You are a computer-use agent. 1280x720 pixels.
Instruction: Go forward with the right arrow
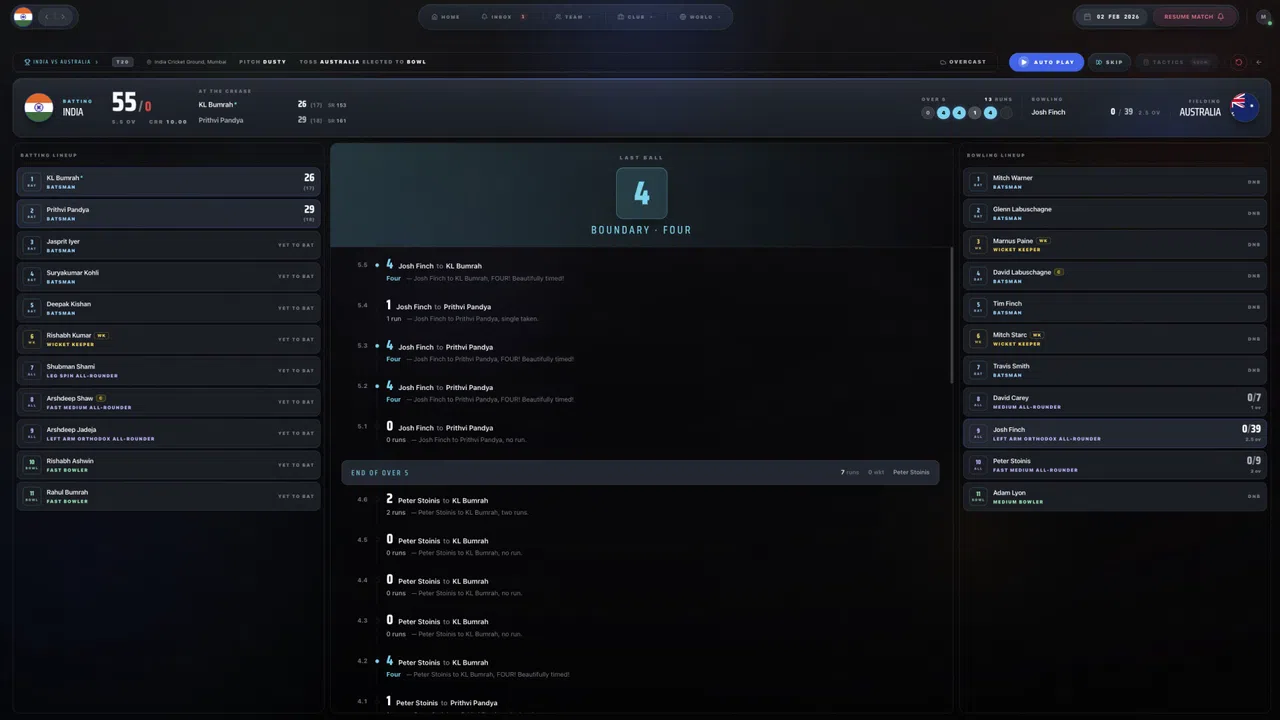tap(63, 16)
